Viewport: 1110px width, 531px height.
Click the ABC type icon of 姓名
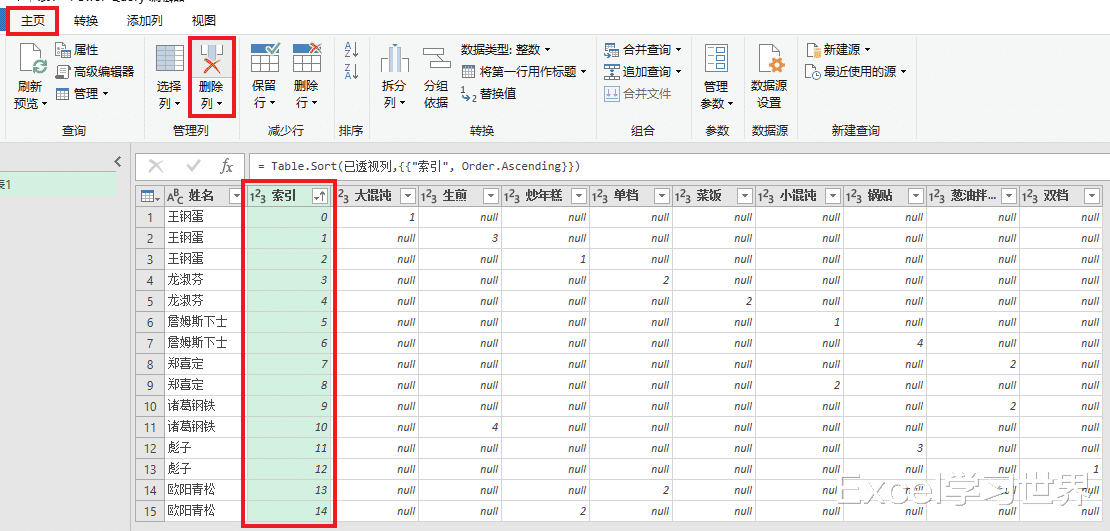click(x=175, y=196)
